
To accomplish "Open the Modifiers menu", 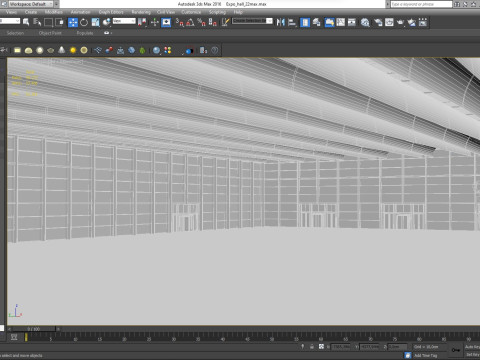I will (54, 12).
